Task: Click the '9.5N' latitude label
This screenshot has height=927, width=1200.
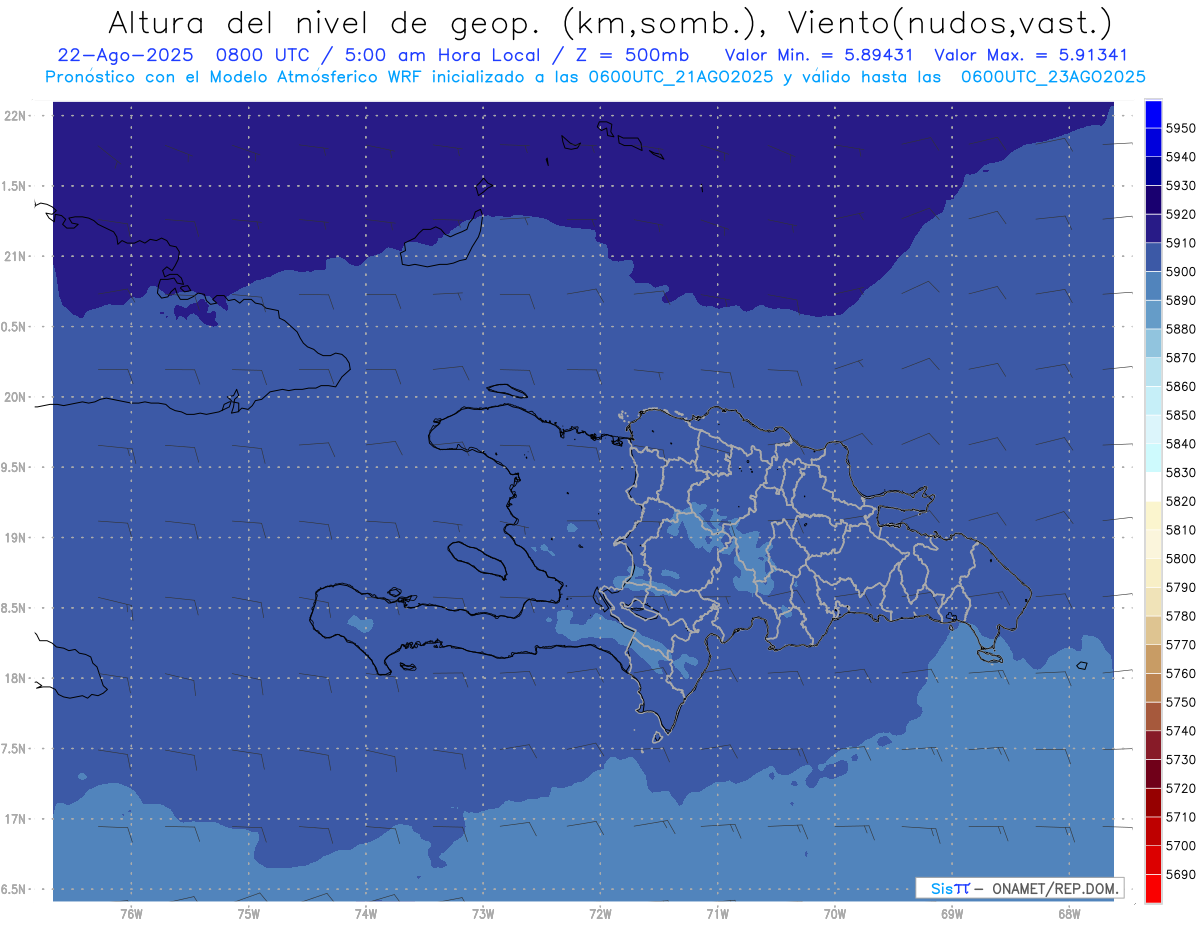Action: pyautogui.click(x=14, y=467)
